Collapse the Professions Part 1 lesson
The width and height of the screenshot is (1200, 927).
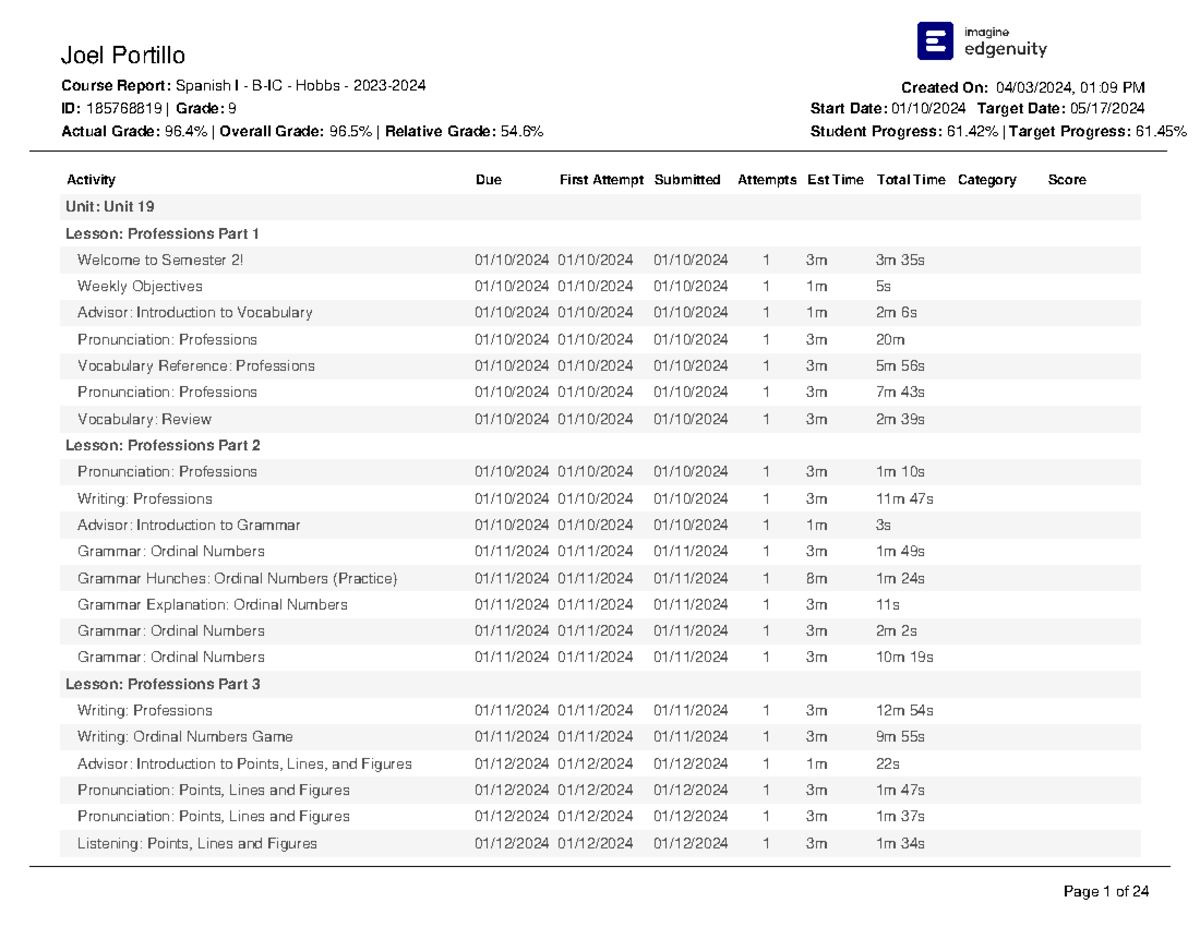click(x=163, y=233)
